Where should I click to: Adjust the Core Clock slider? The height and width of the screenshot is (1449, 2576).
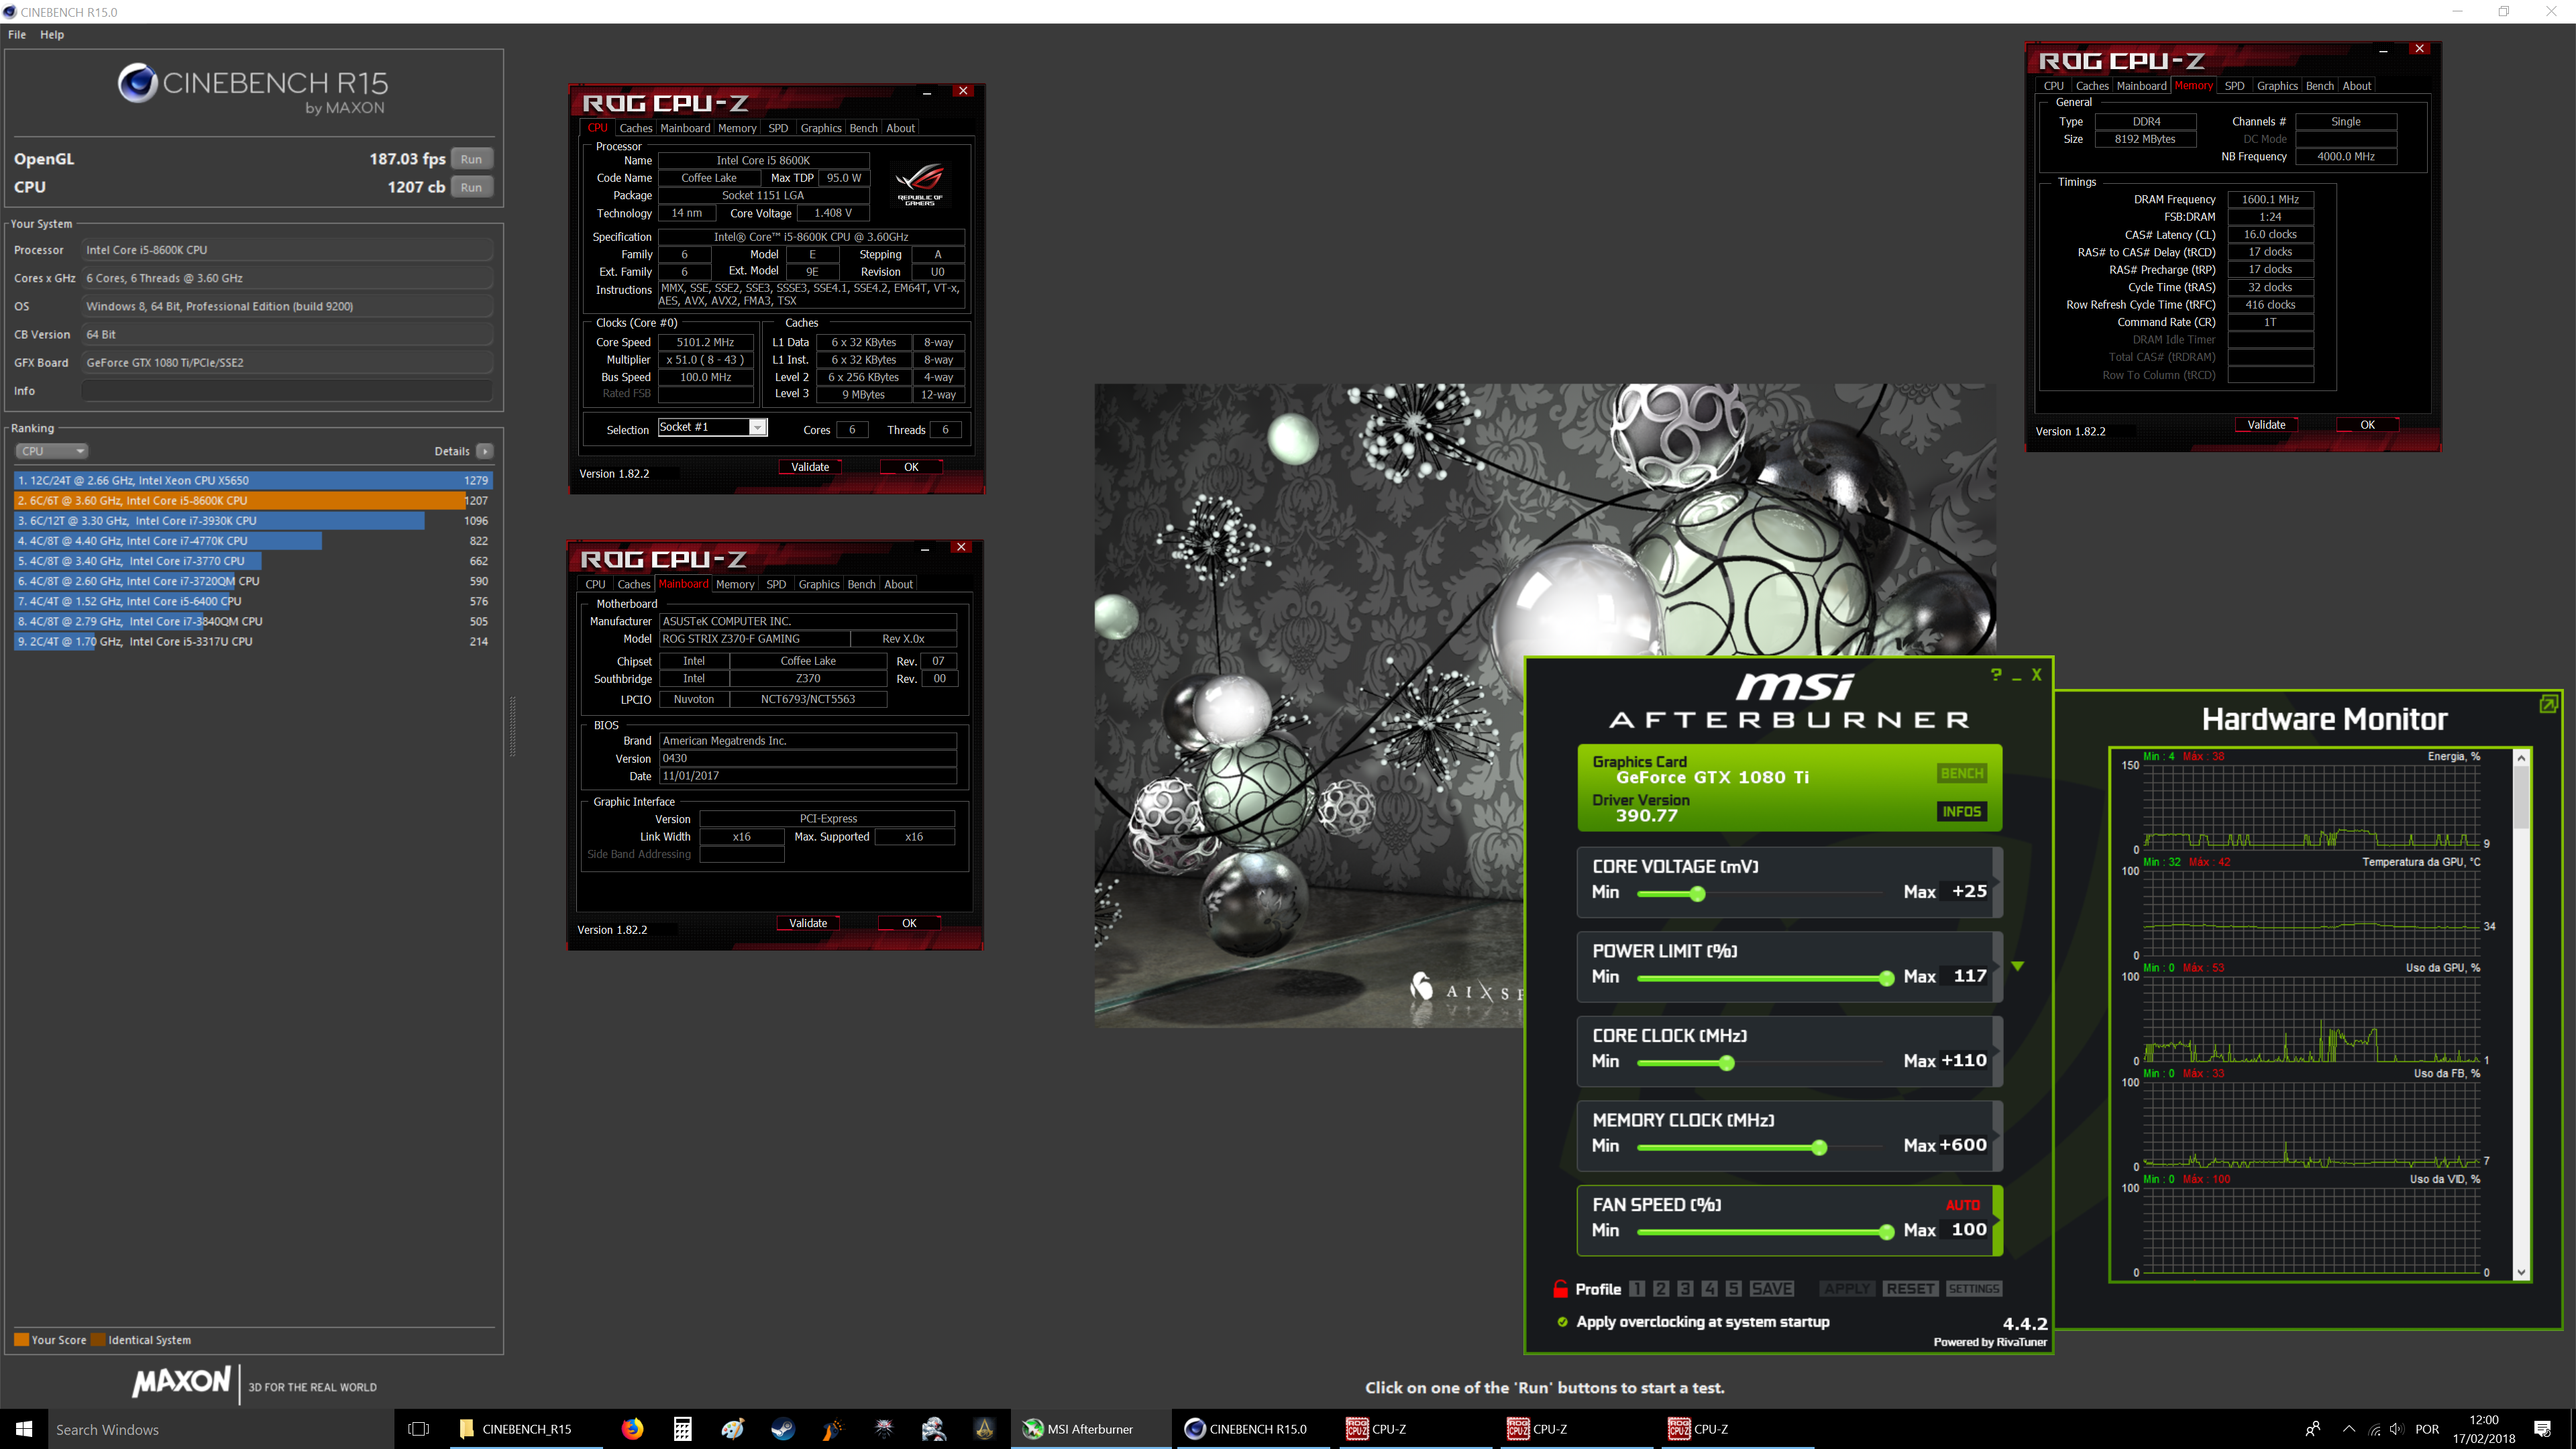(1726, 1063)
